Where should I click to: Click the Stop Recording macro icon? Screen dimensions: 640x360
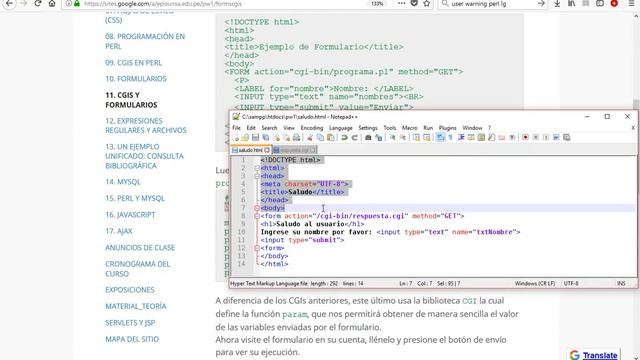tap(536, 138)
